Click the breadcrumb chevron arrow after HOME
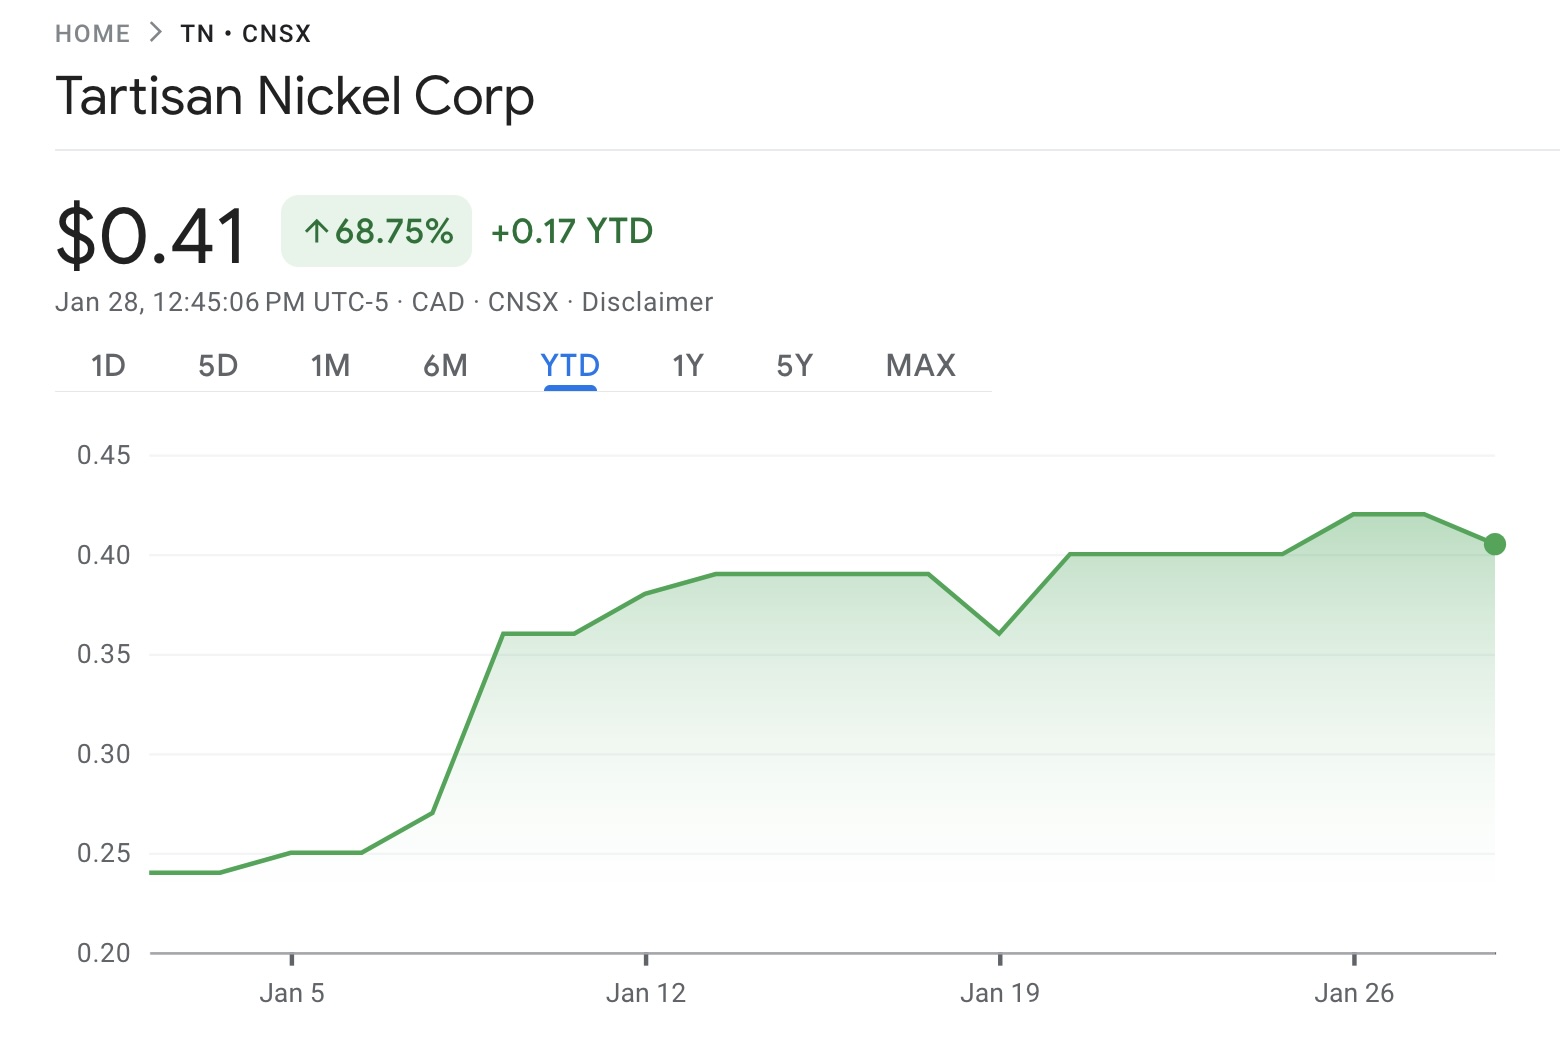Viewport: 1560px width, 1042px height. [155, 33]
